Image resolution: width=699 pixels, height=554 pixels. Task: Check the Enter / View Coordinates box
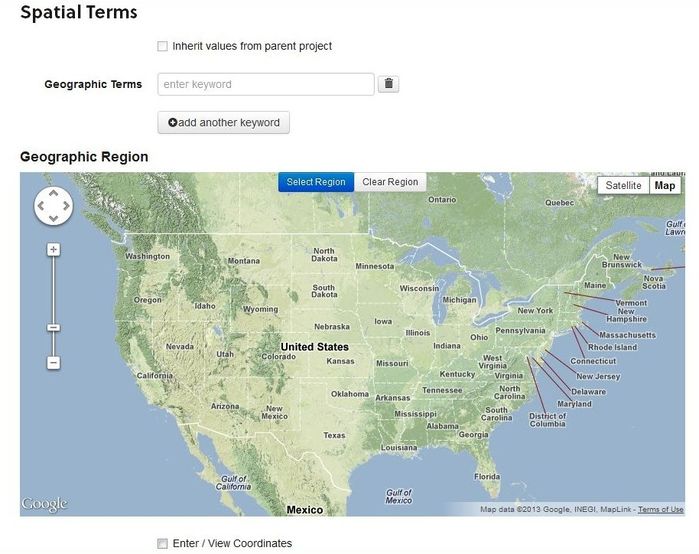(x=163, y=543)
